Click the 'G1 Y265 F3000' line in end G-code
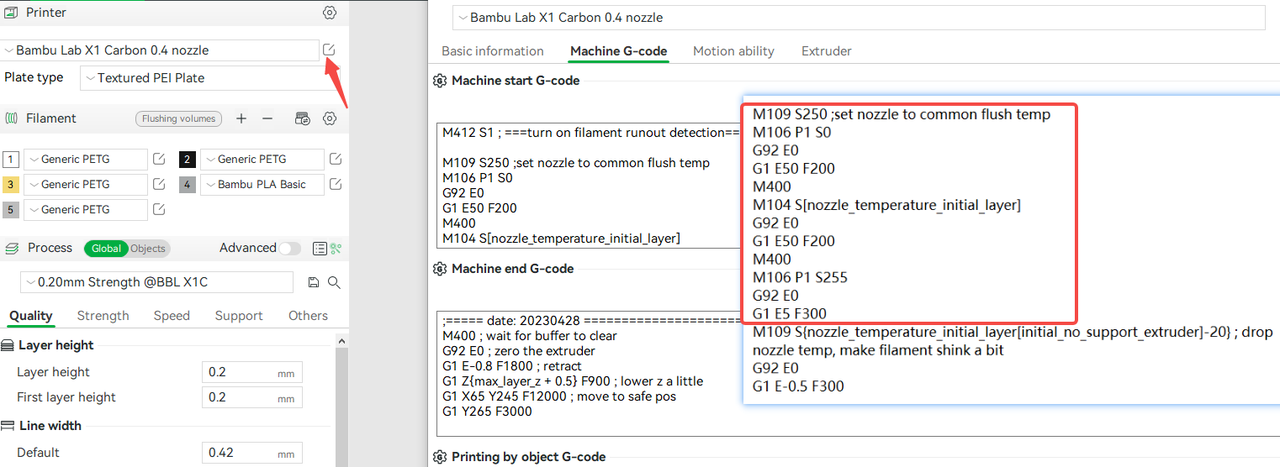This screenshot has width=1280, height=467. pos(486,411)
